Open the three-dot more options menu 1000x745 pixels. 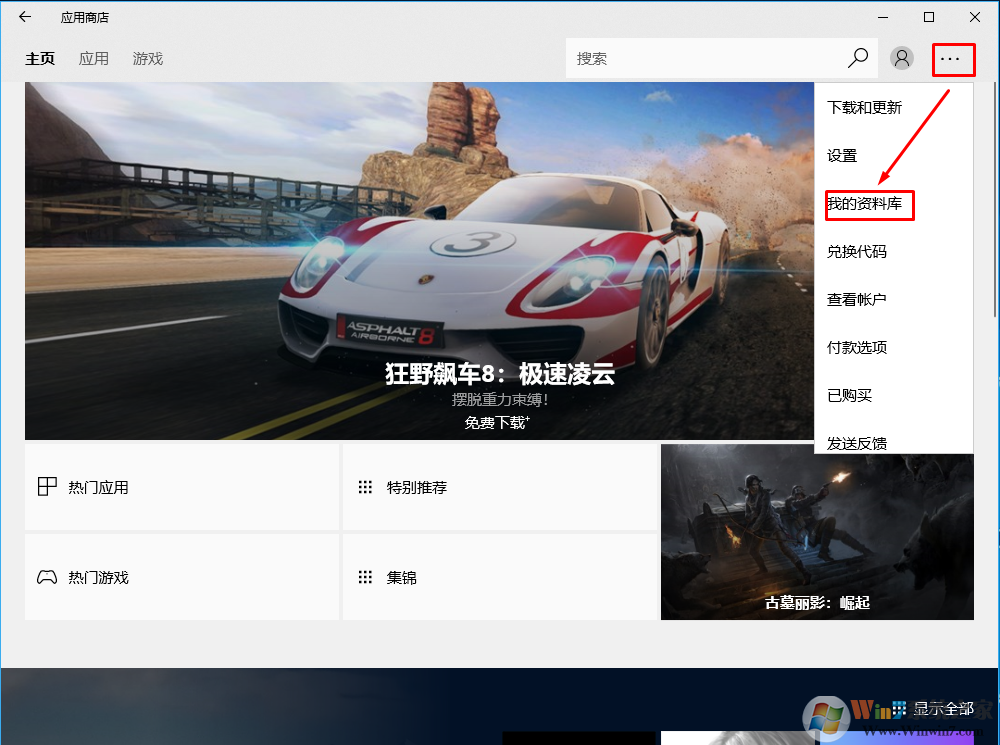tap(950, 59)
